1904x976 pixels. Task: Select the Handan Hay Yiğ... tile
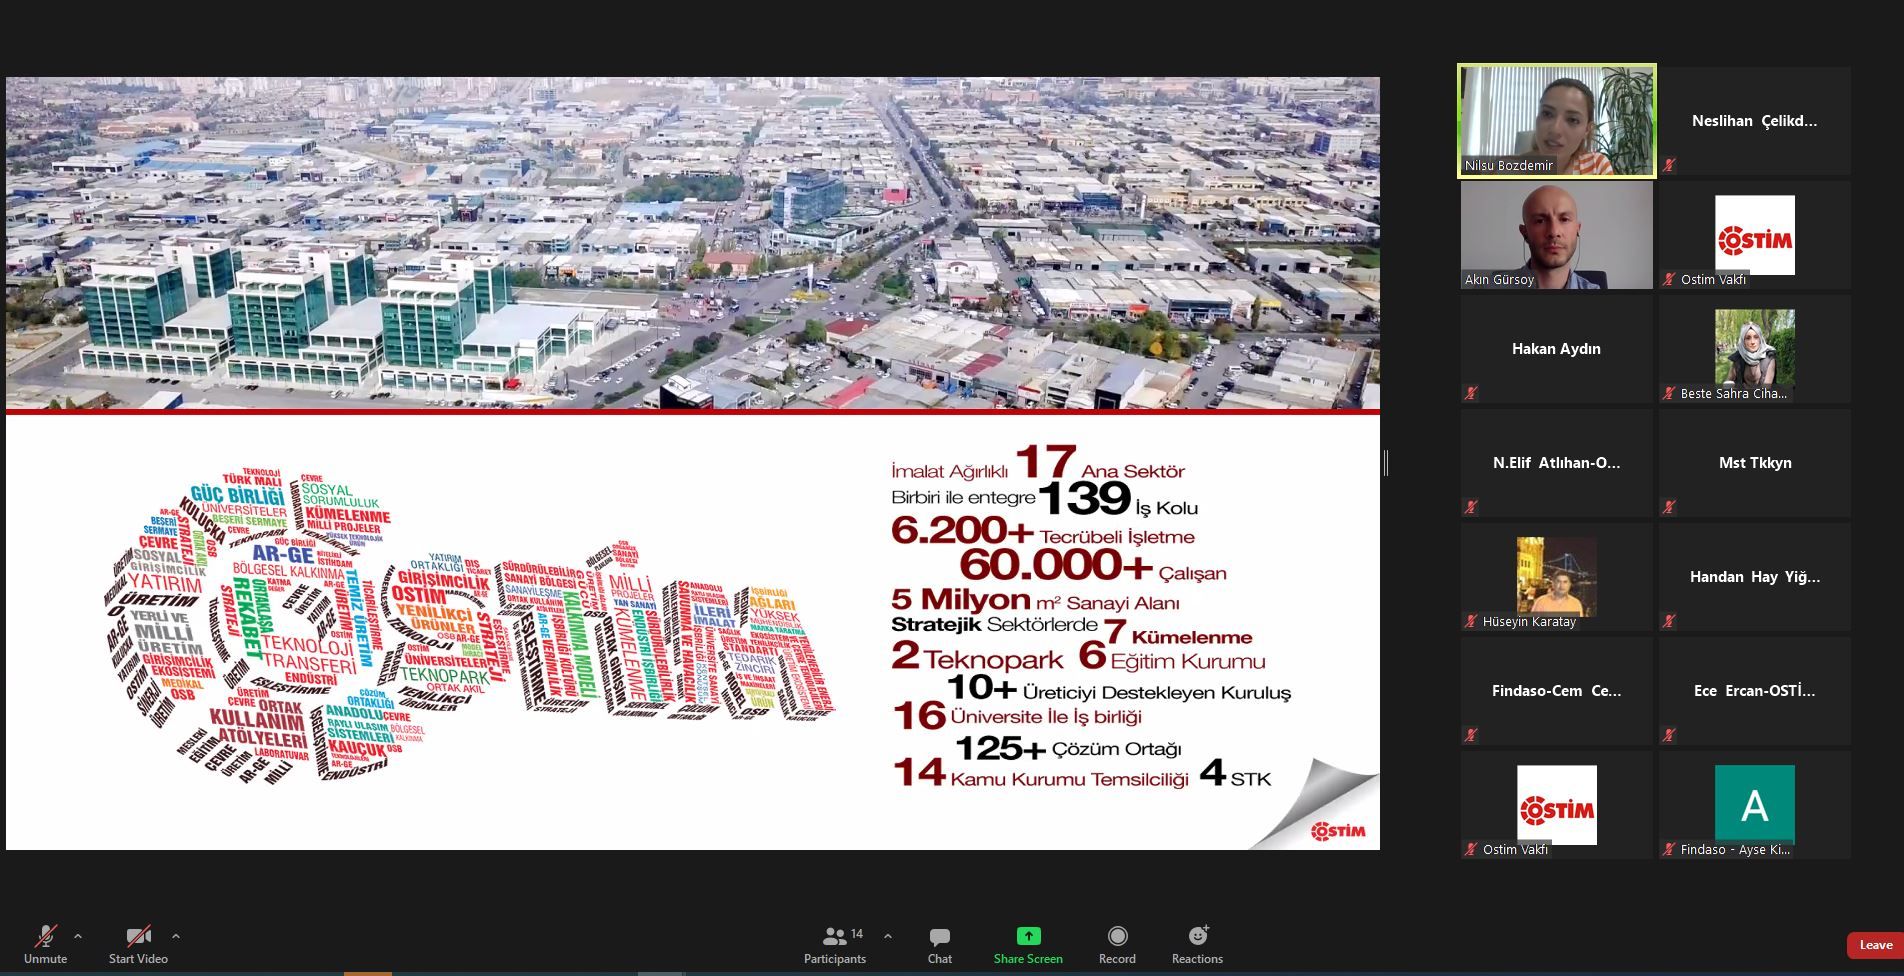tap(1755, 577)
